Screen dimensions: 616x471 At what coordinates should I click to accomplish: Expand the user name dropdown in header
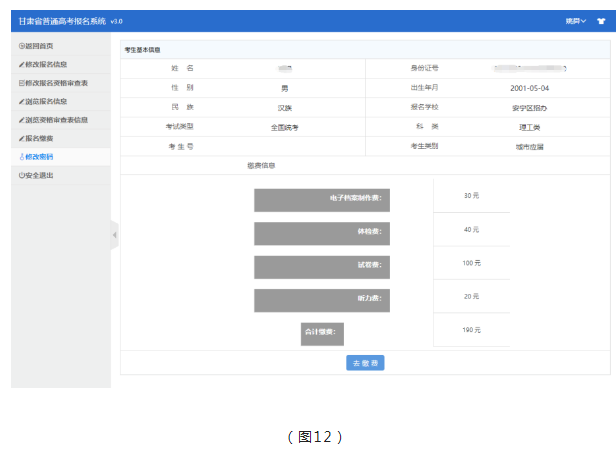point(575,20)
